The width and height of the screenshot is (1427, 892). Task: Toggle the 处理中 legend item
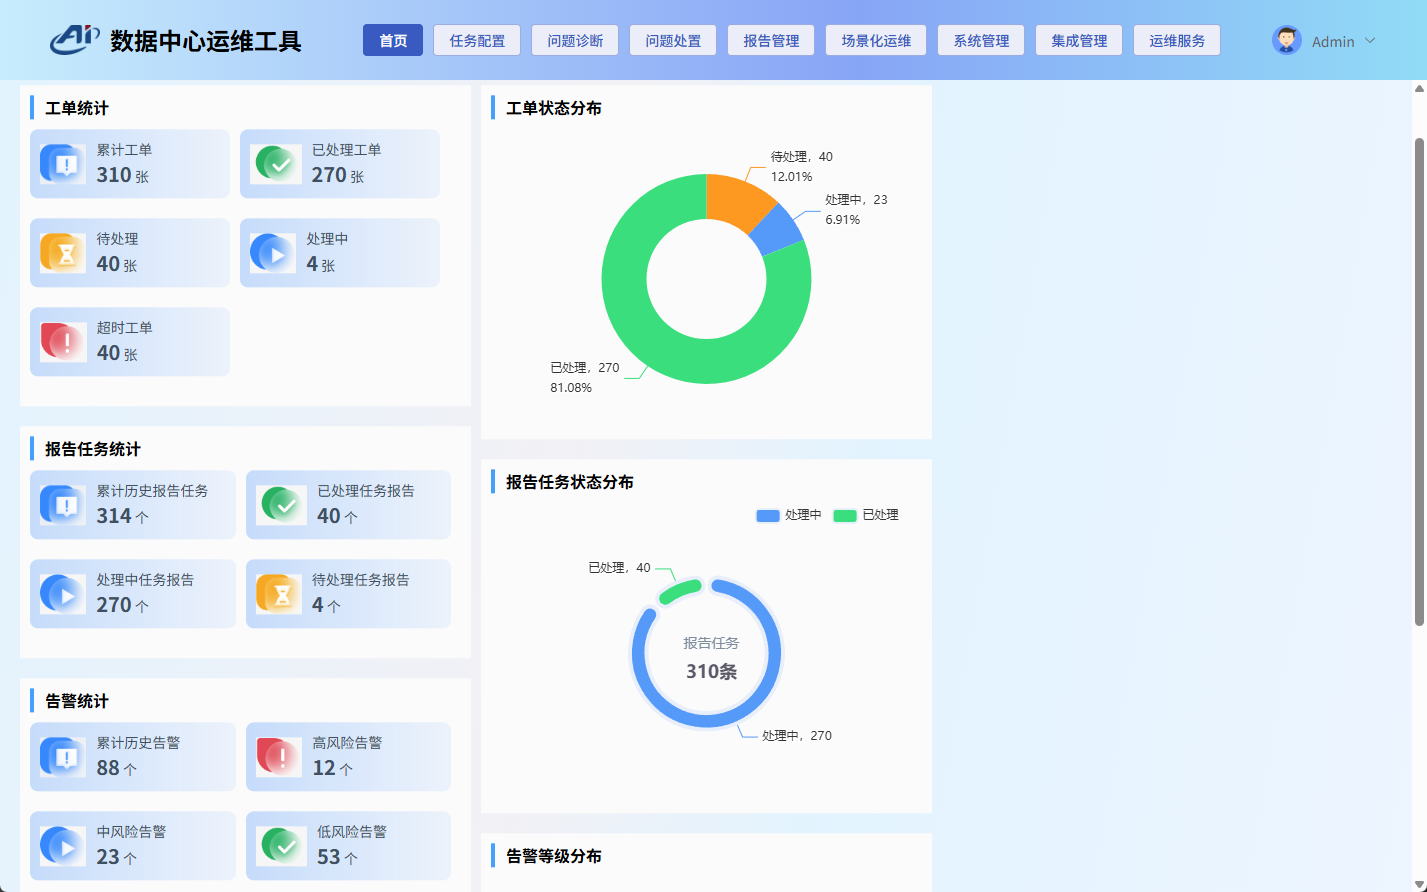pyautogui.click(x=789, y=515)
